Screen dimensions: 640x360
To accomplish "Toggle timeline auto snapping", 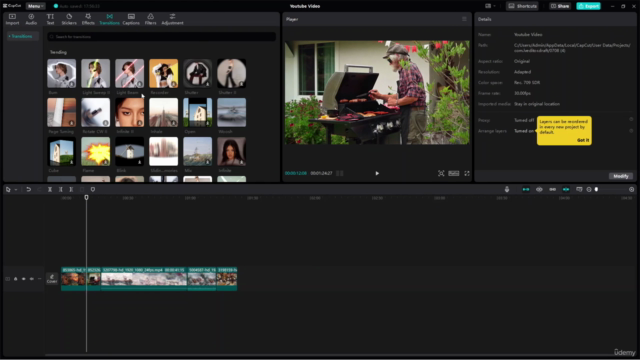I will pos(539,190).
